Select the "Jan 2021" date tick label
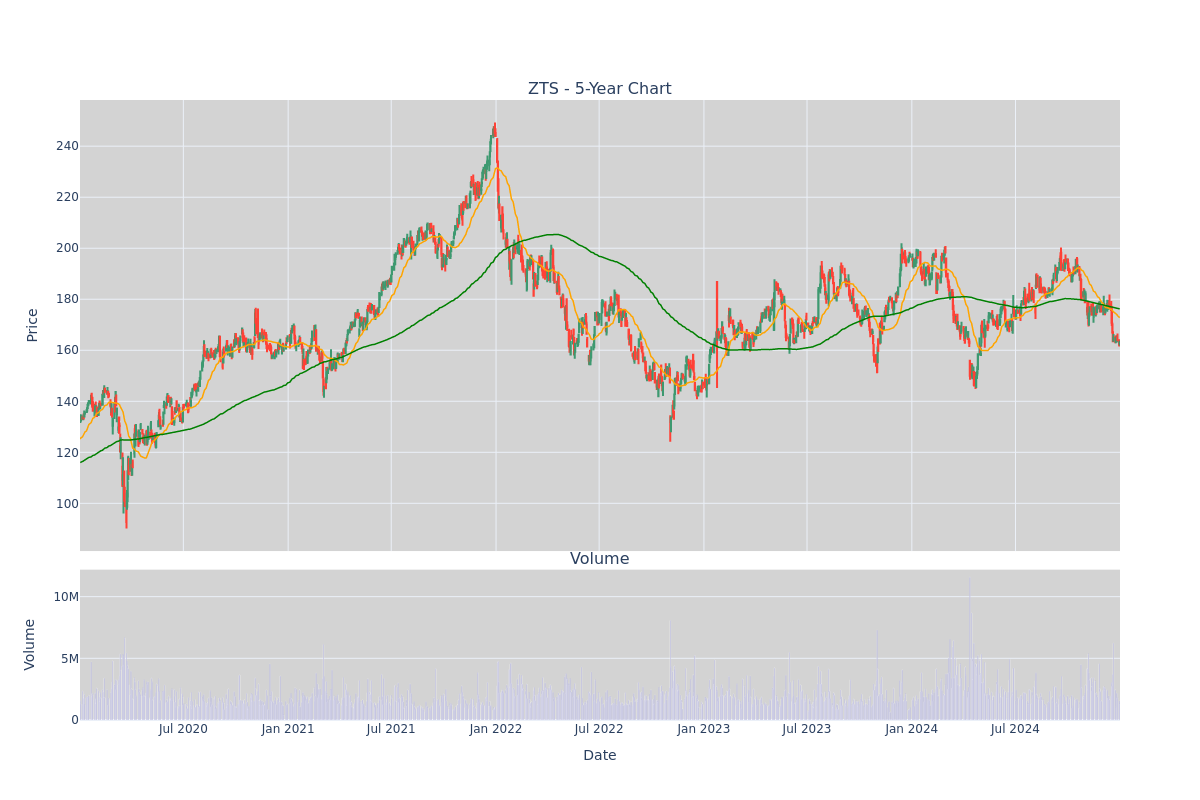 [288, 729]
